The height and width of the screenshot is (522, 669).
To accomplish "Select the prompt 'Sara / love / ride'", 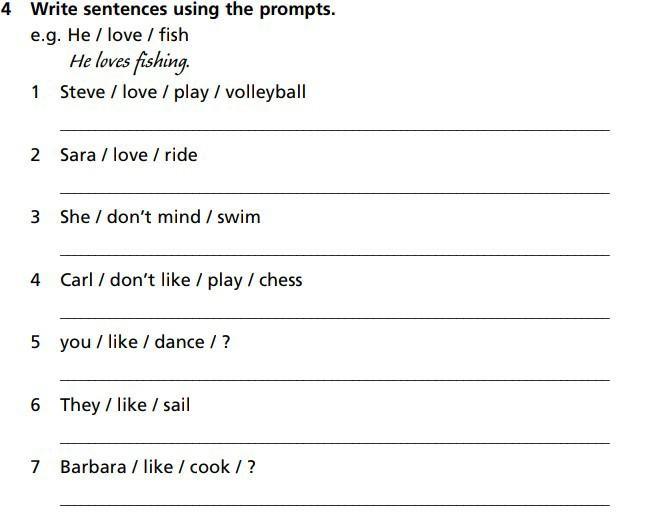I will click(129, 155).
